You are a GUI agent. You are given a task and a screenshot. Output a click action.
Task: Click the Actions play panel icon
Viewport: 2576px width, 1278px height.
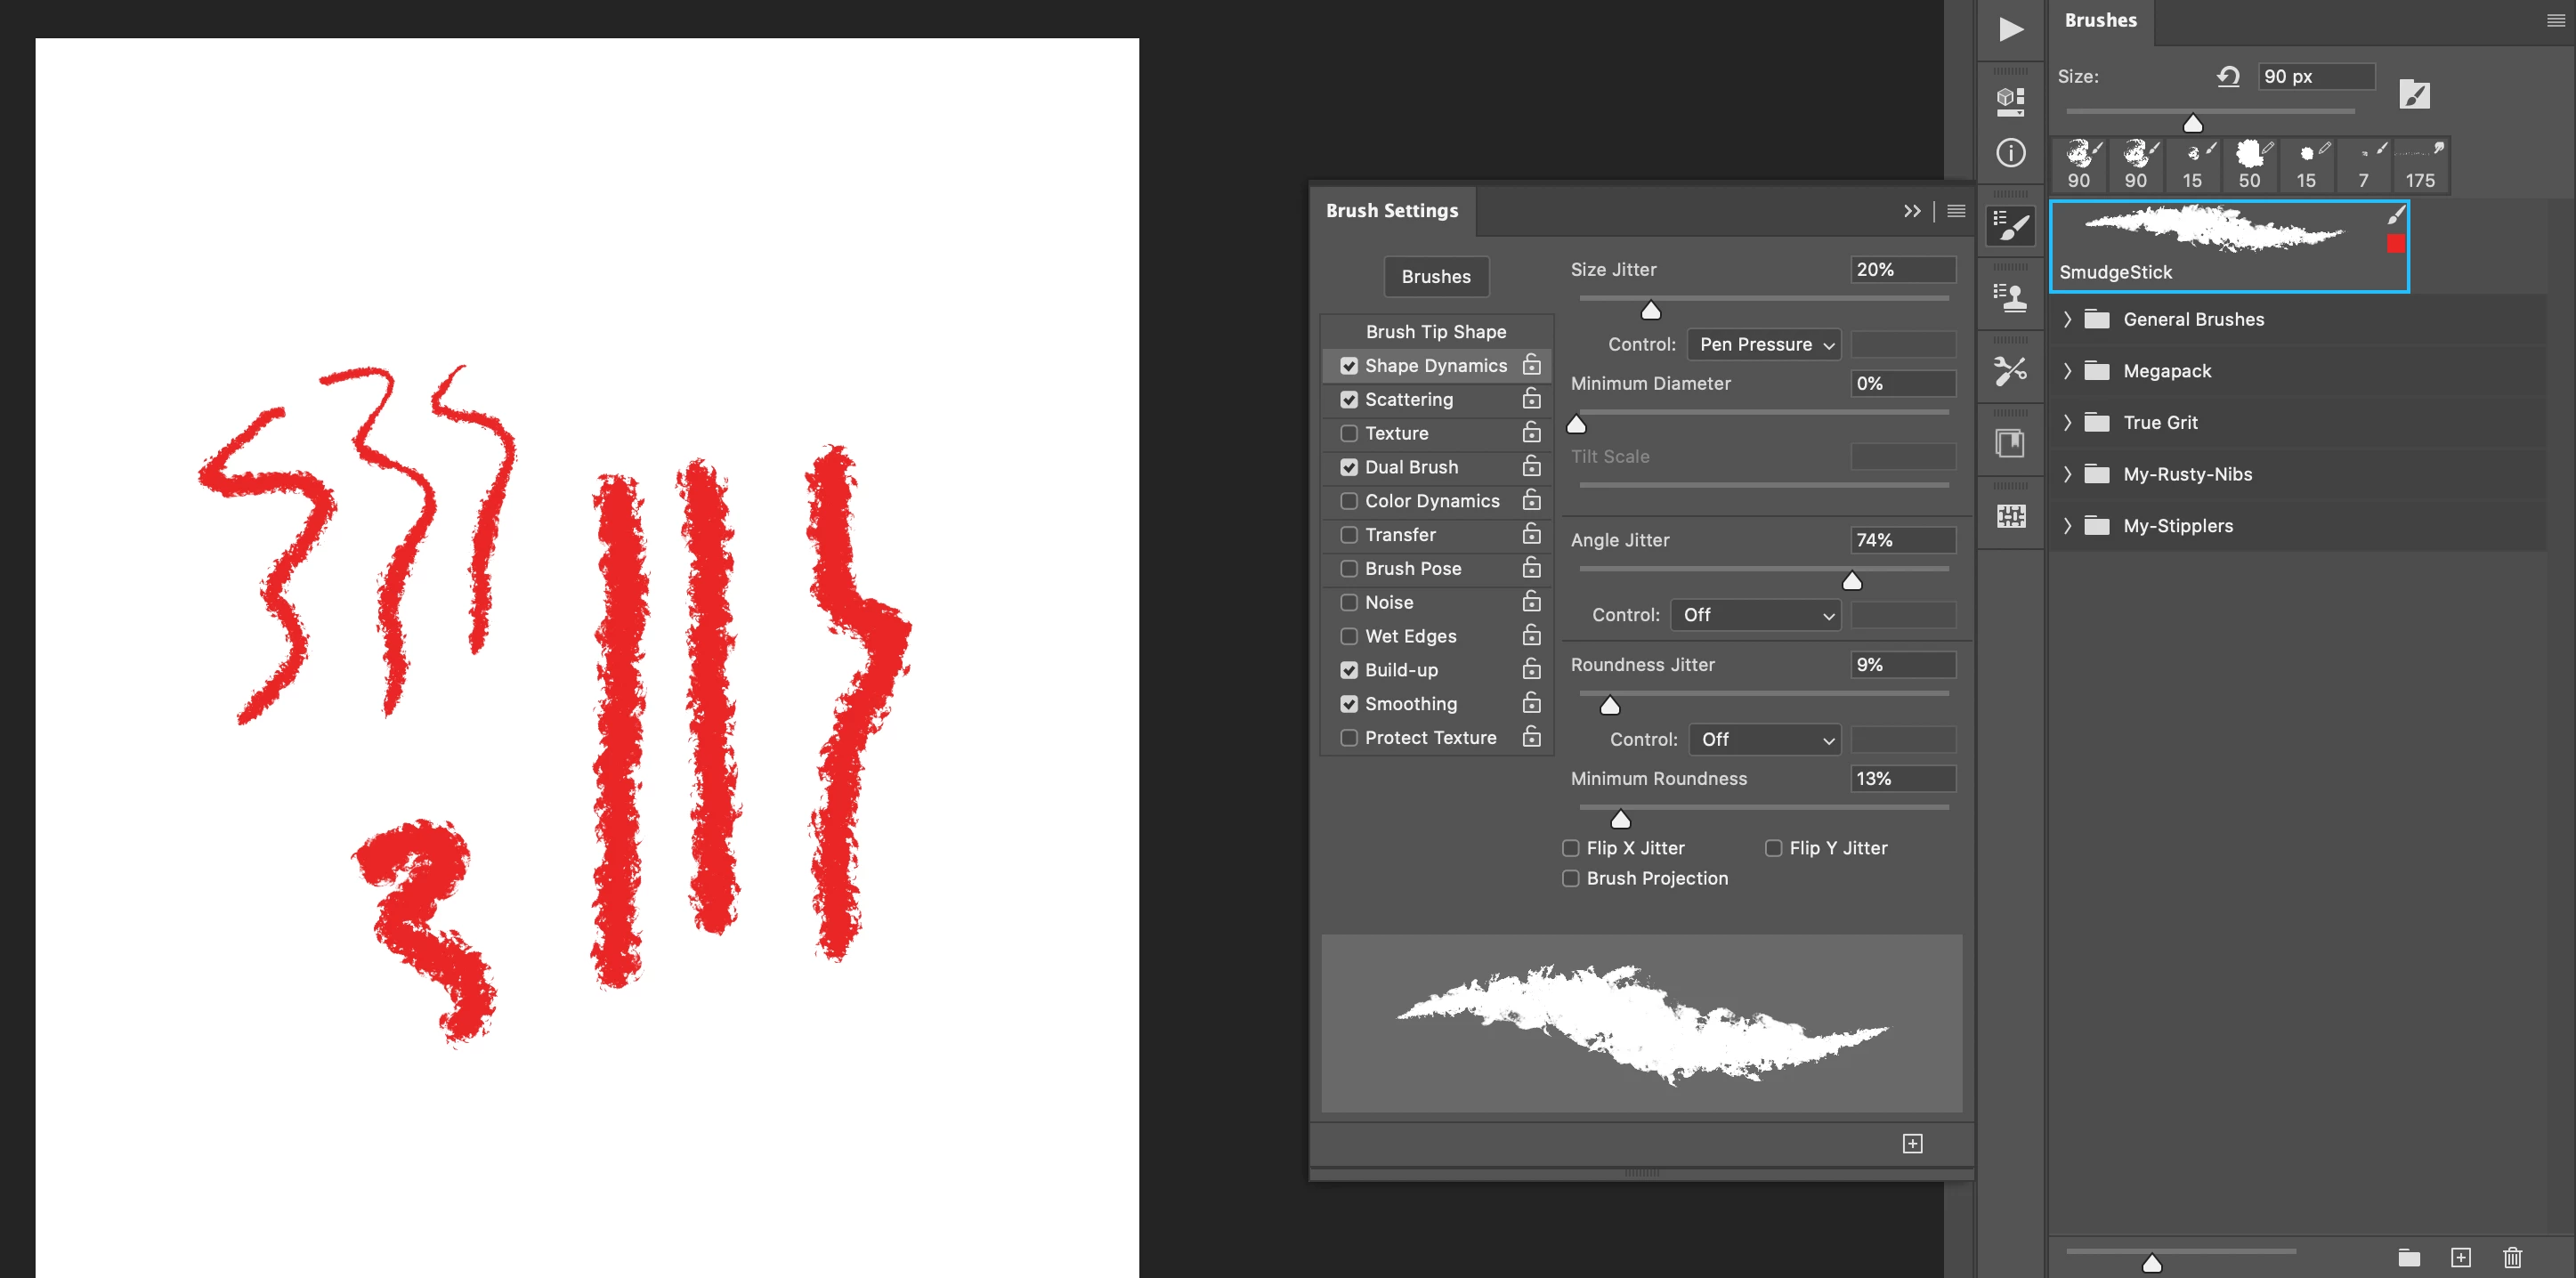(2010, 29)
